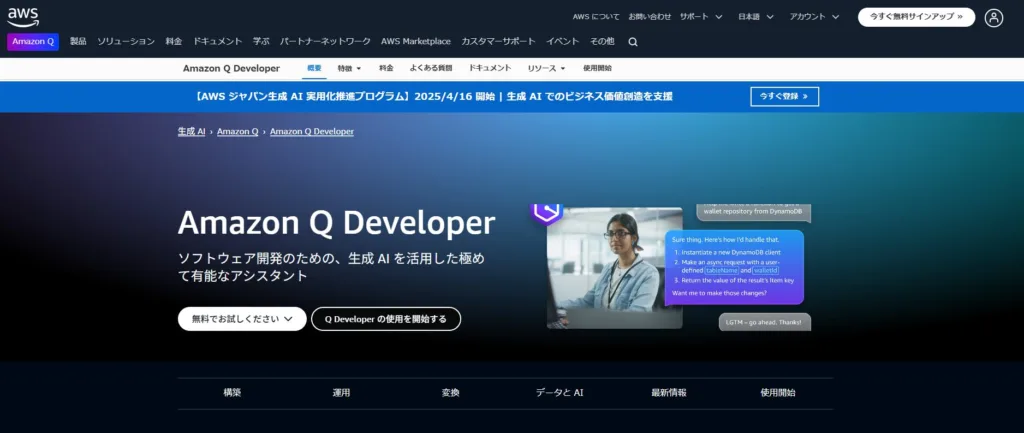Click the Amazon Q breadcrumb link
The height and width of the screenshot is (433, 1024).
coord(238,131)
